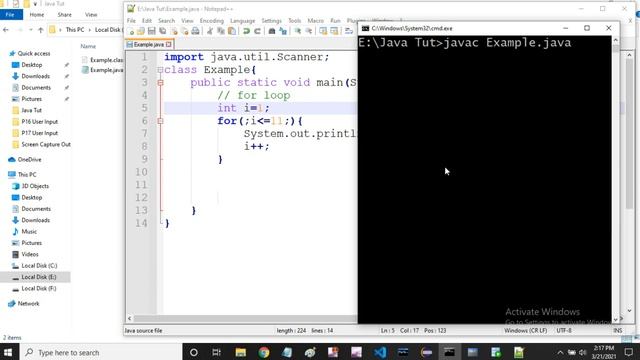The image size is (640, 360).
Task: Open the View menu in Notepad++
Action: pyautogui.click(x=187, y=21)
